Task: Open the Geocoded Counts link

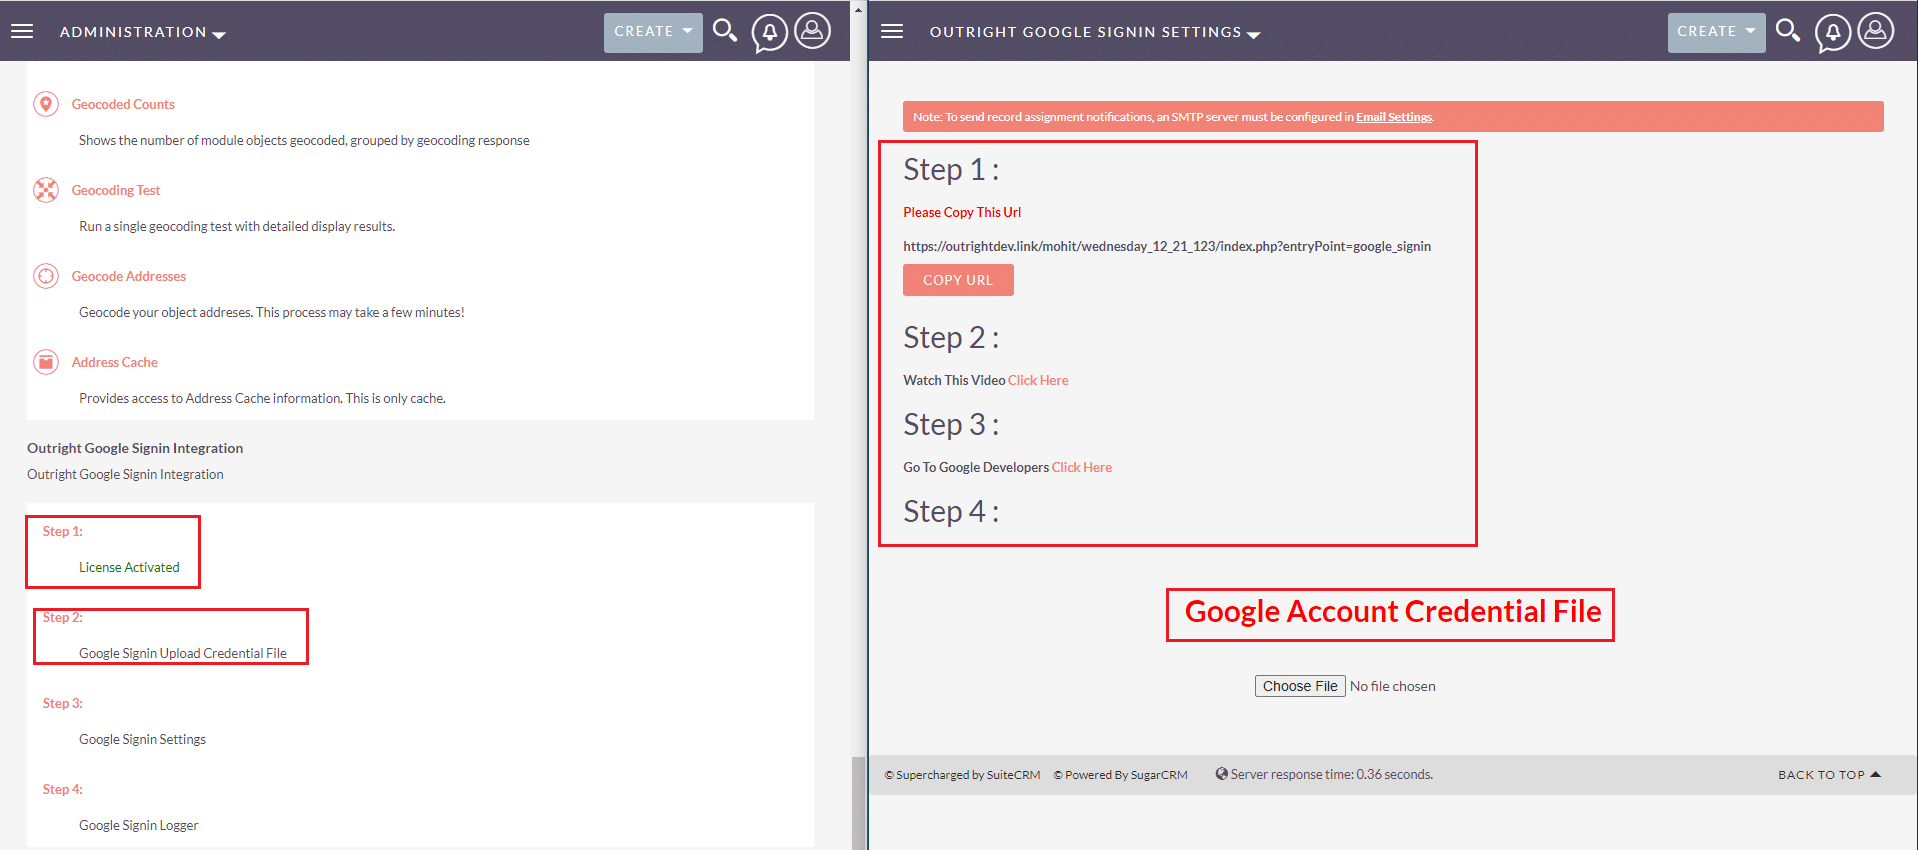Action: pyautogui.click(x=123, y=104)
